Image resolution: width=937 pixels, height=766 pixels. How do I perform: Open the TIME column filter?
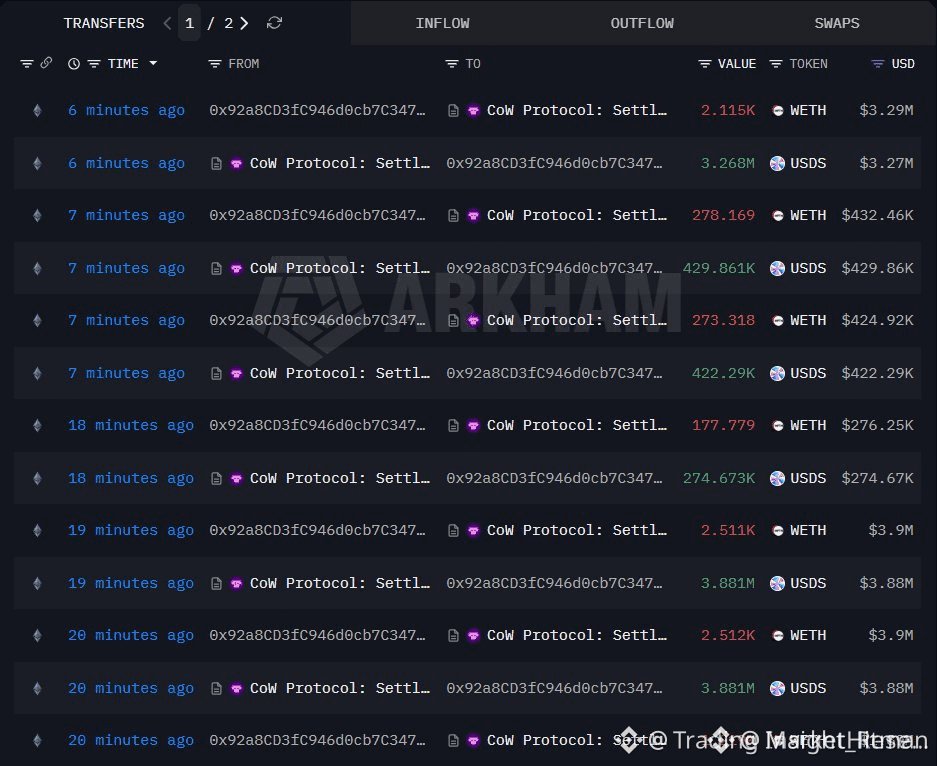(x=94, y=64)
